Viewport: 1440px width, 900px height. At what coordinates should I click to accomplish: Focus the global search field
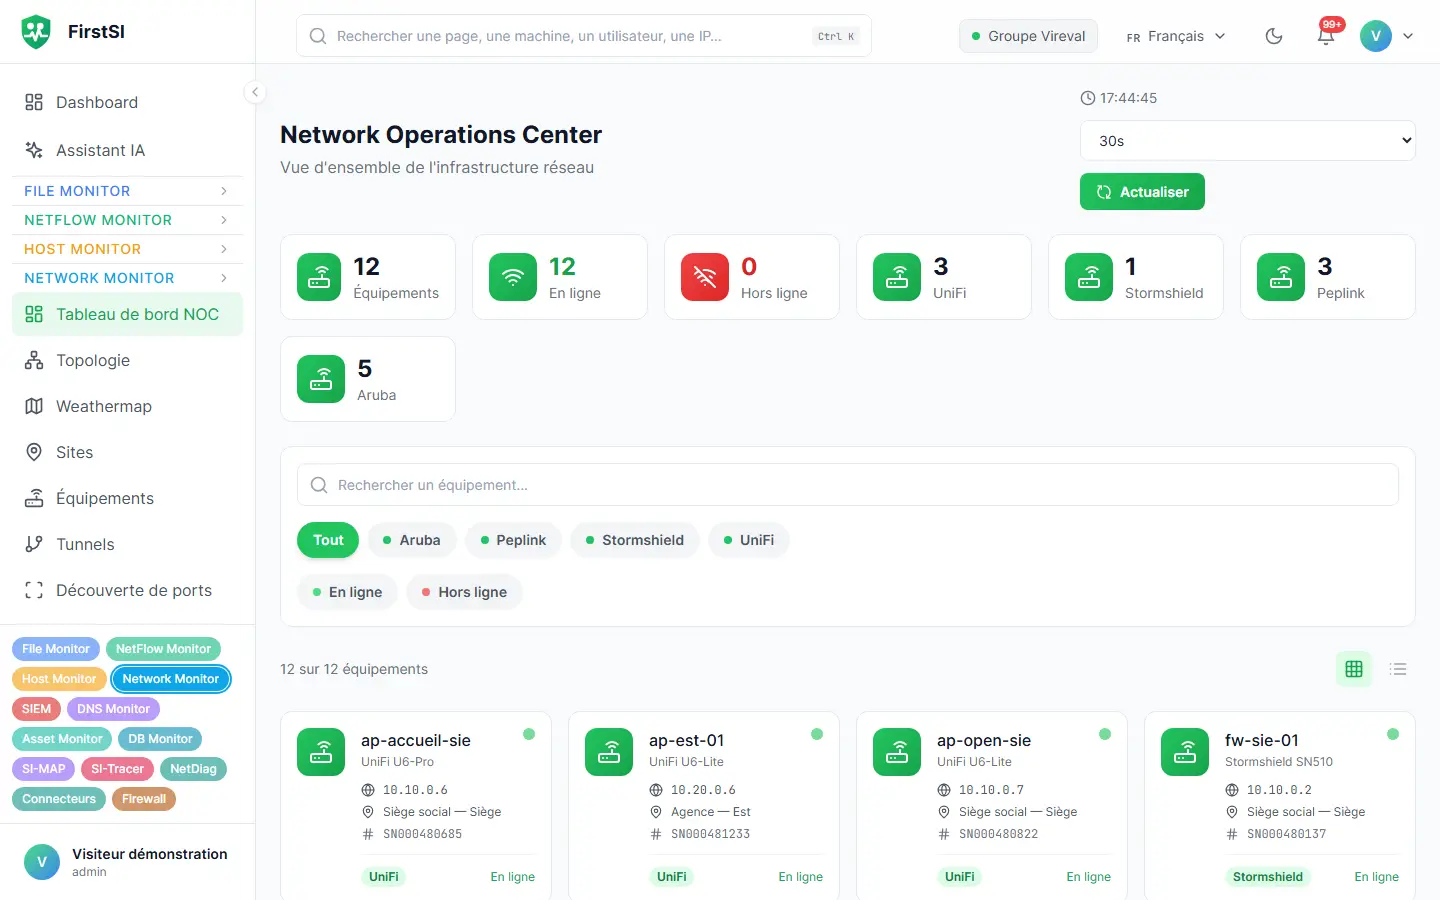584,36
